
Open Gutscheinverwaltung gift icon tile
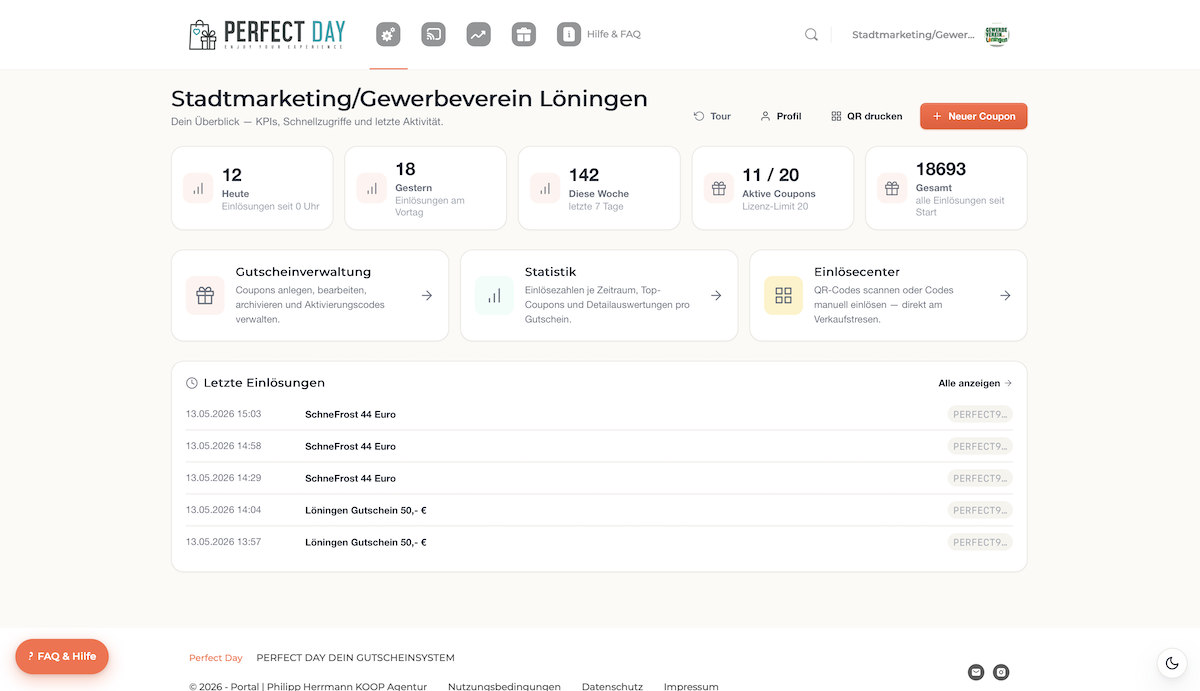coord(205,295)
